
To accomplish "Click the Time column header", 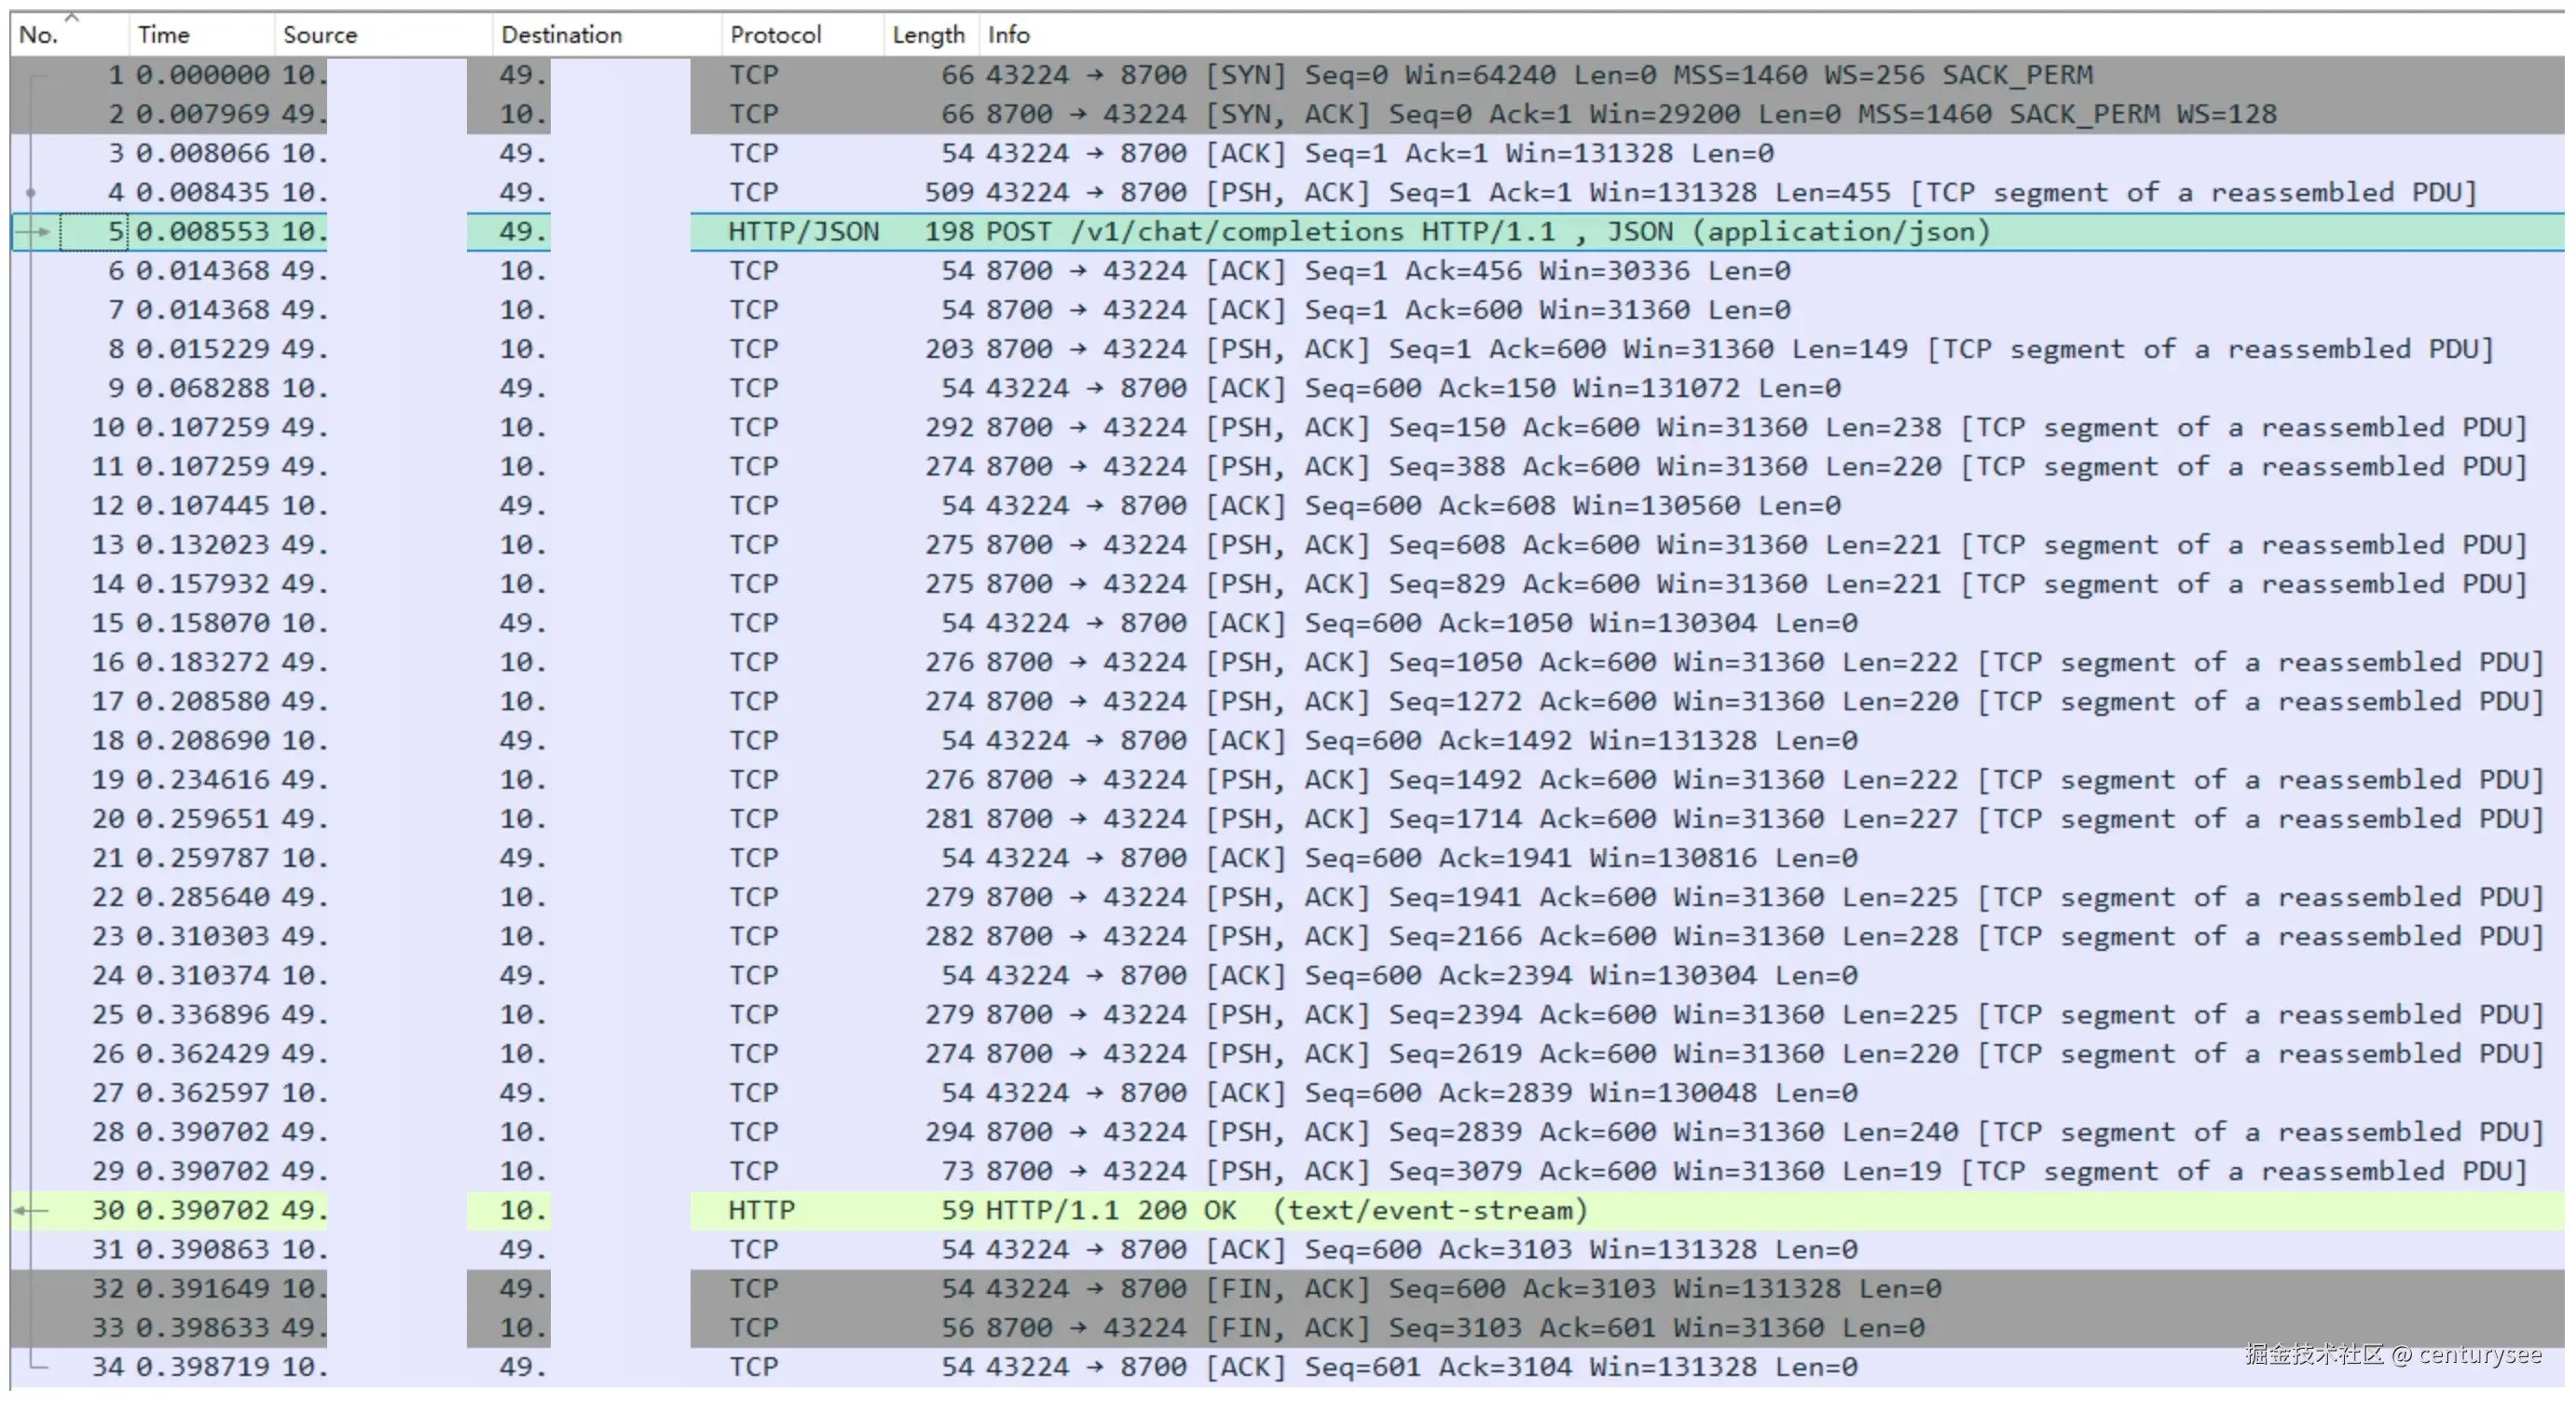I will click(163, 35).
